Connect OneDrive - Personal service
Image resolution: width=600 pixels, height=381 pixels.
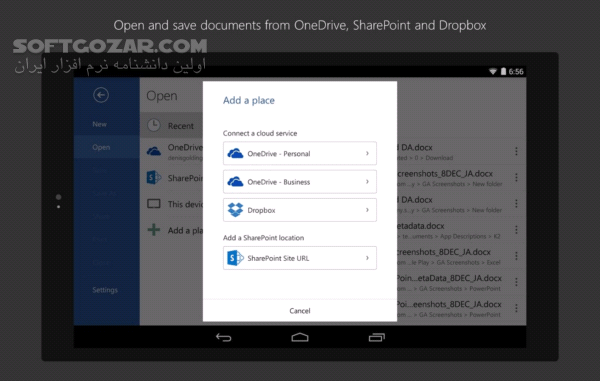300,153
